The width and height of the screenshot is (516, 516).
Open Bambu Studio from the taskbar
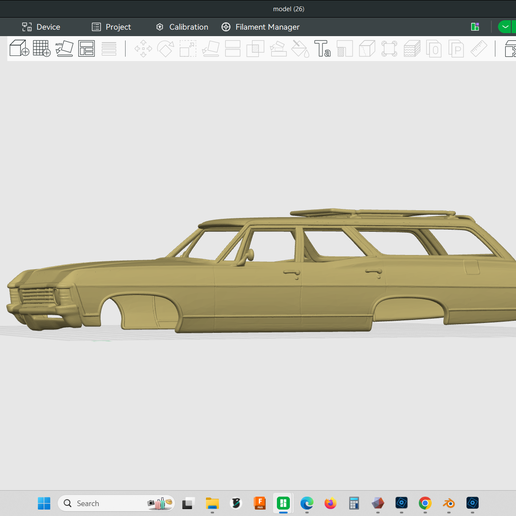coord(283,503)
